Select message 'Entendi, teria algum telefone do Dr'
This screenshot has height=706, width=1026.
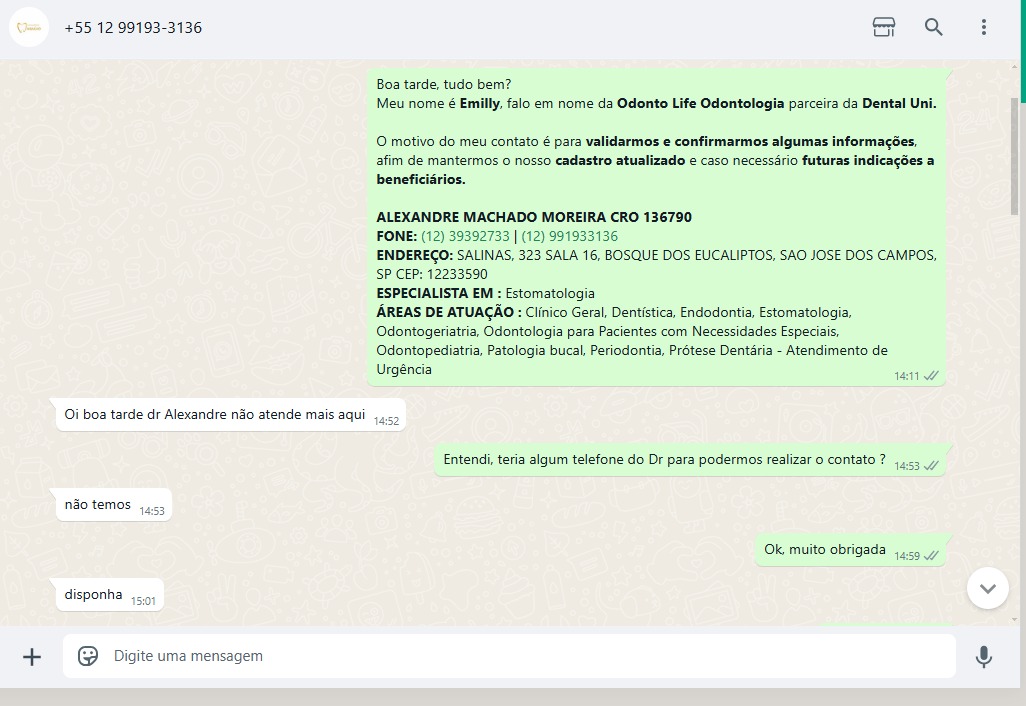point(690,460)
